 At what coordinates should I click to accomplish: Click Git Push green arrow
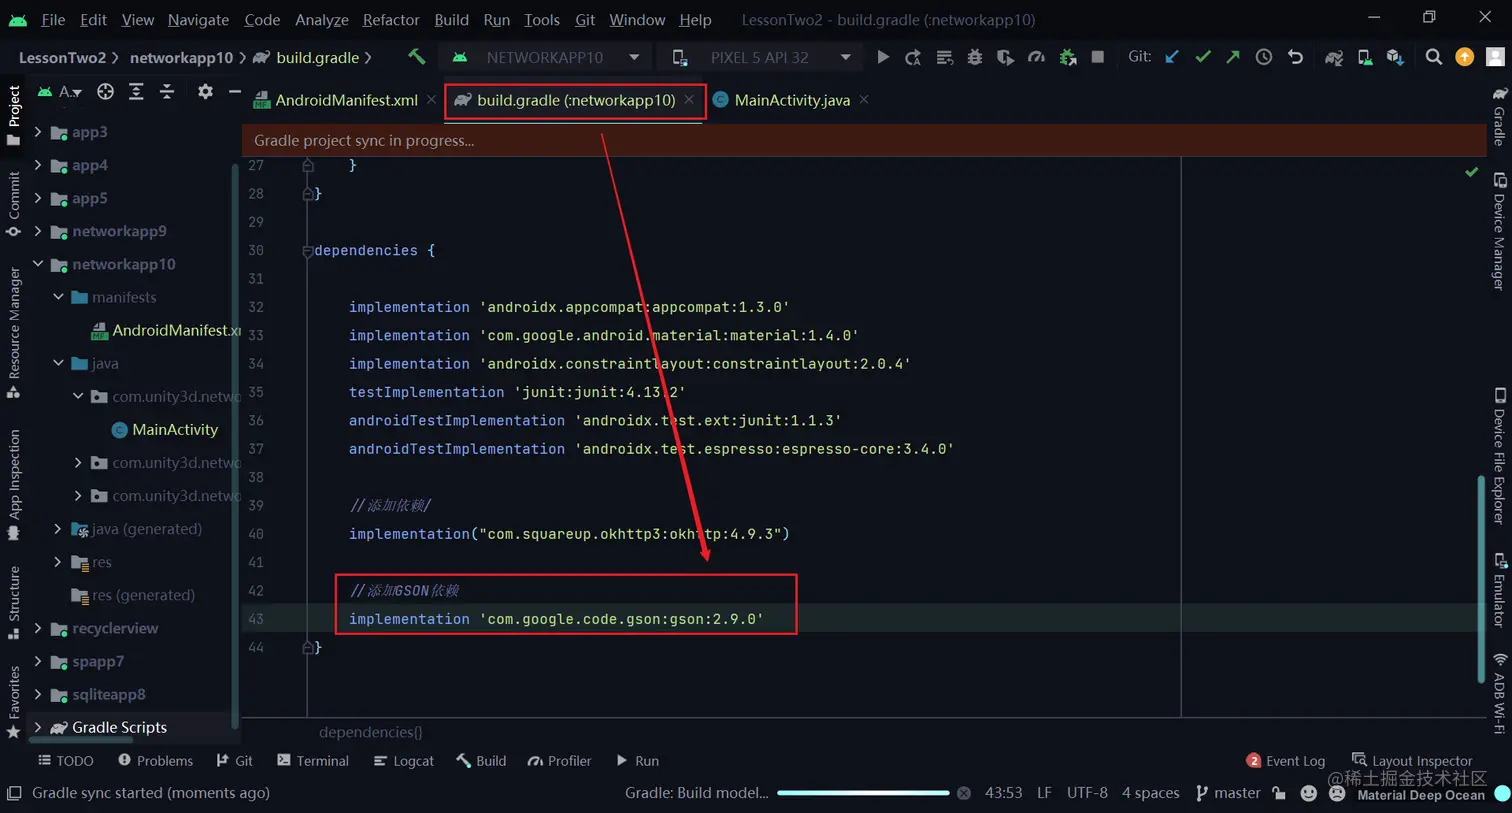[x=1233, y=57]
